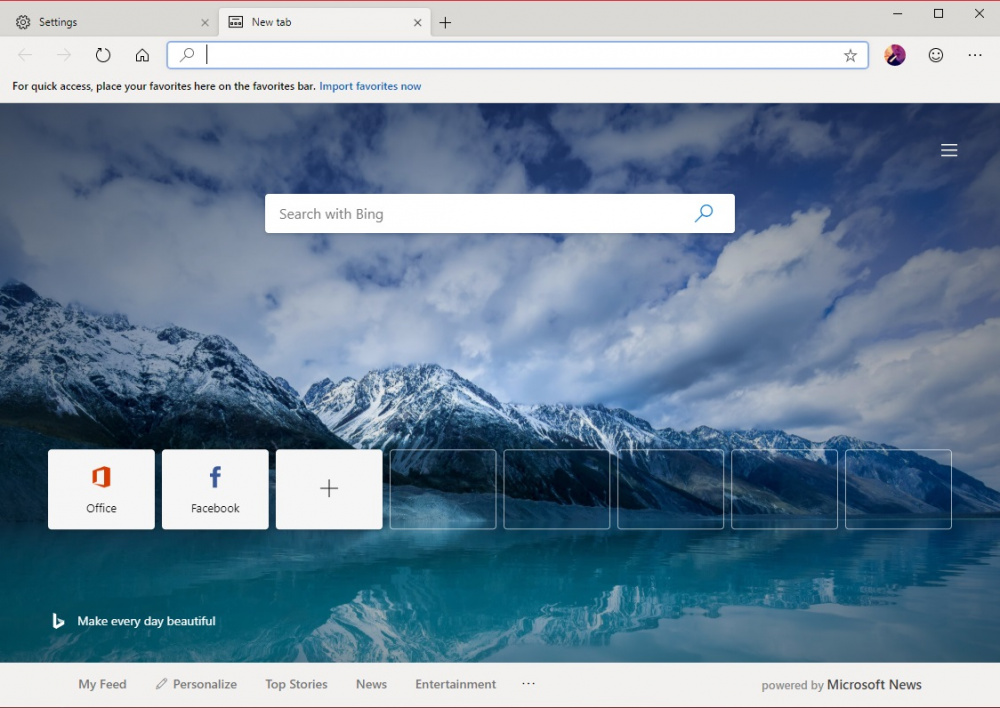Go to the home page using the Home icon
Viewport: 1000px width, 708px height.
pos(142,55)
